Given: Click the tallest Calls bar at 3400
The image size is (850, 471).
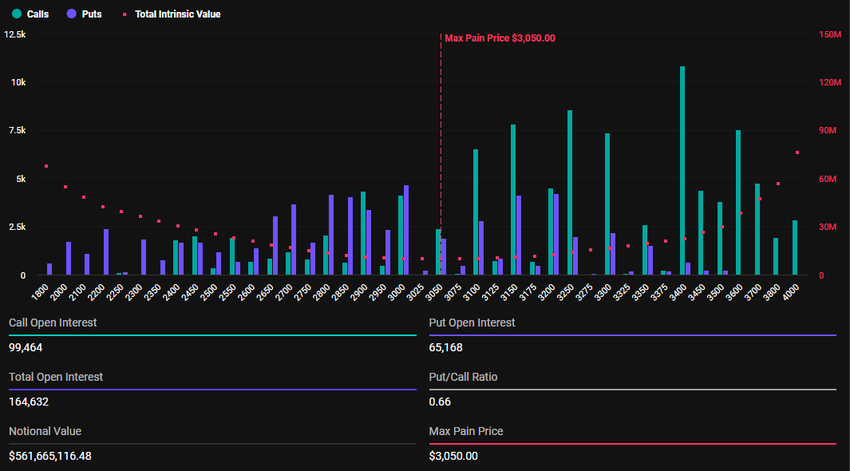Looking at the screenshot, I should [x=682, y=170].
